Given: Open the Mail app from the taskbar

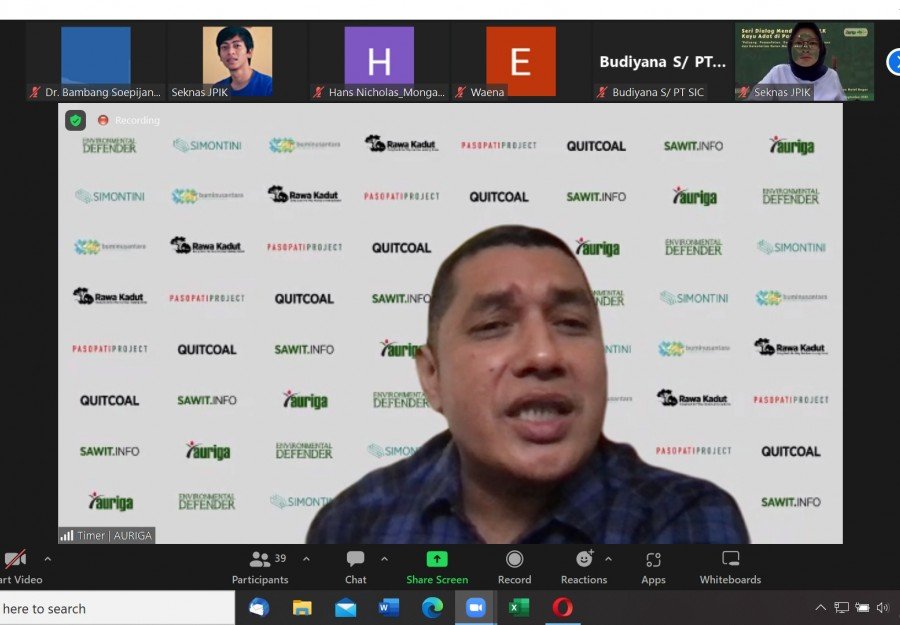Looking at the screenshot, I should [x=346, y=608].
